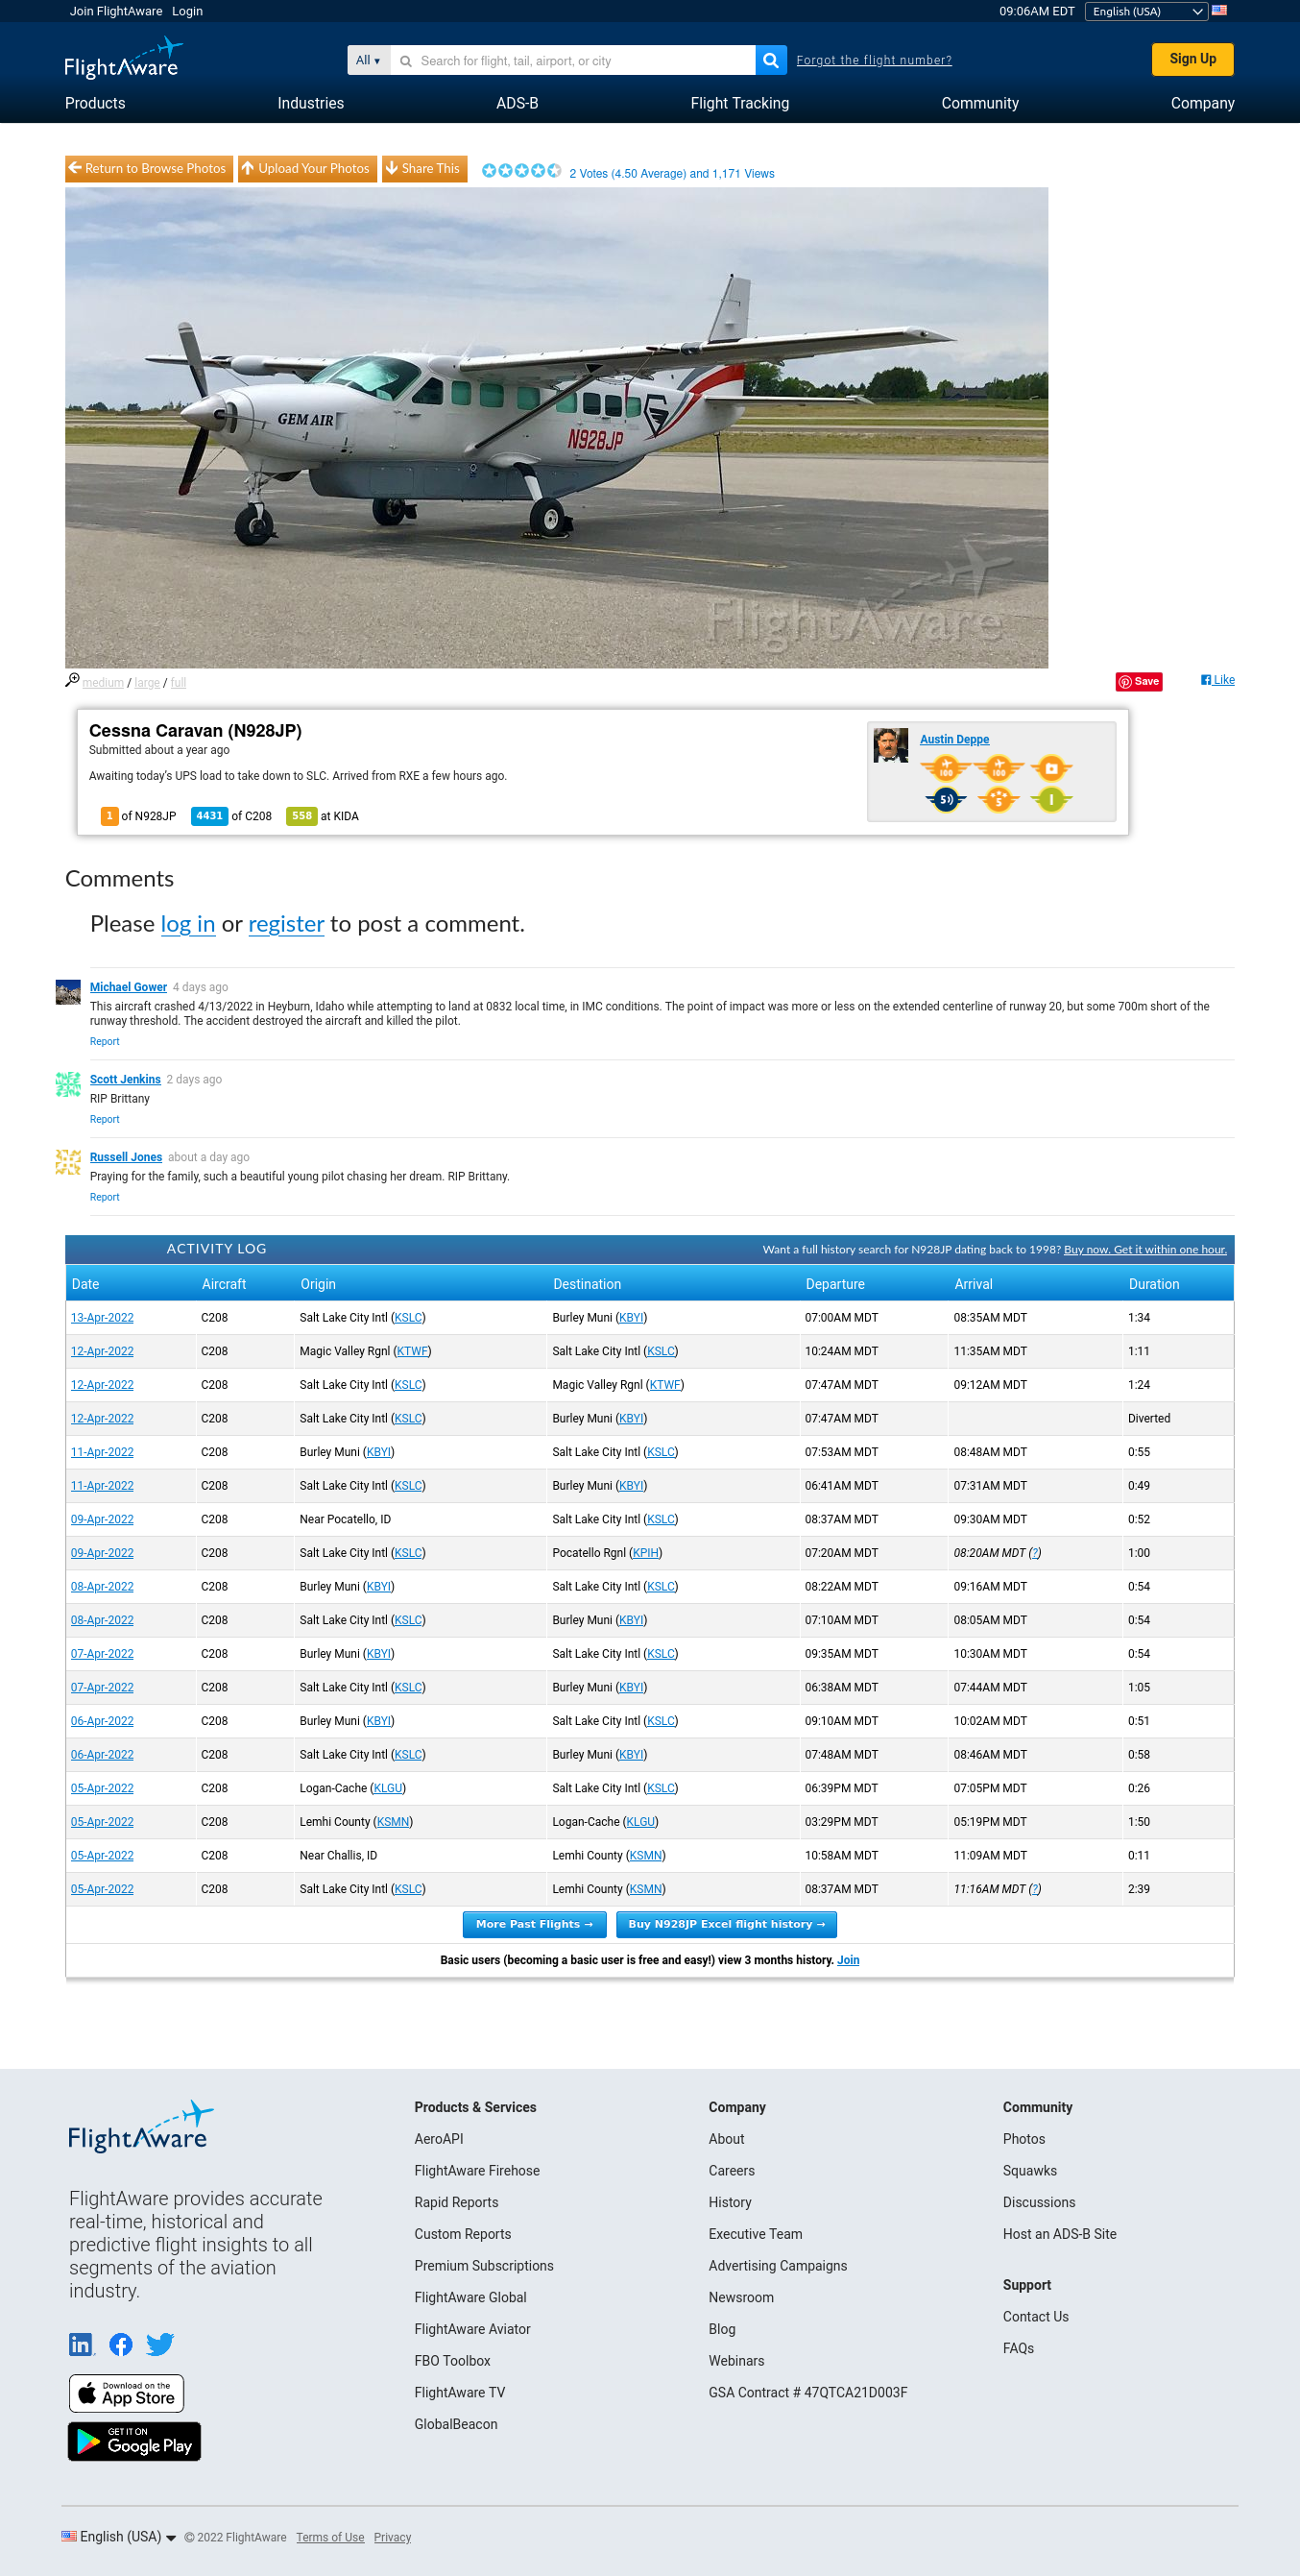
Task: Click Scott Jenkins' avatar icon
Action: pyautogui.click(x=68, y=1084)
